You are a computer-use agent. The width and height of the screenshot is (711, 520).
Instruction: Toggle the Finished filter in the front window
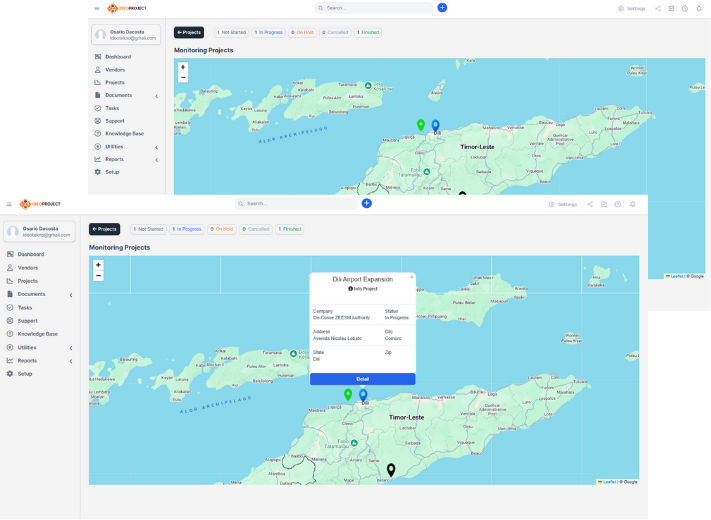coord(290,229)
